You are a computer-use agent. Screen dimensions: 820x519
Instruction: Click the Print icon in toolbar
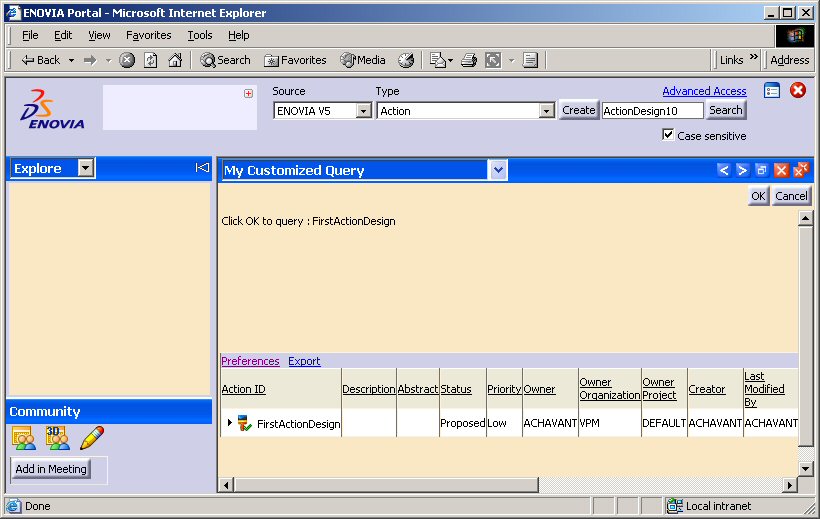click(469, 60)
